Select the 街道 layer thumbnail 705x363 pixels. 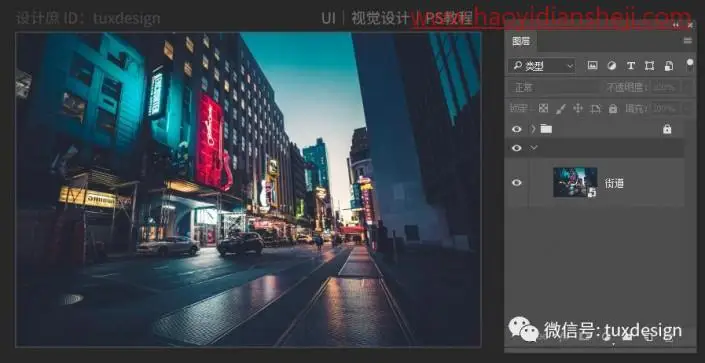coord(575,182)
